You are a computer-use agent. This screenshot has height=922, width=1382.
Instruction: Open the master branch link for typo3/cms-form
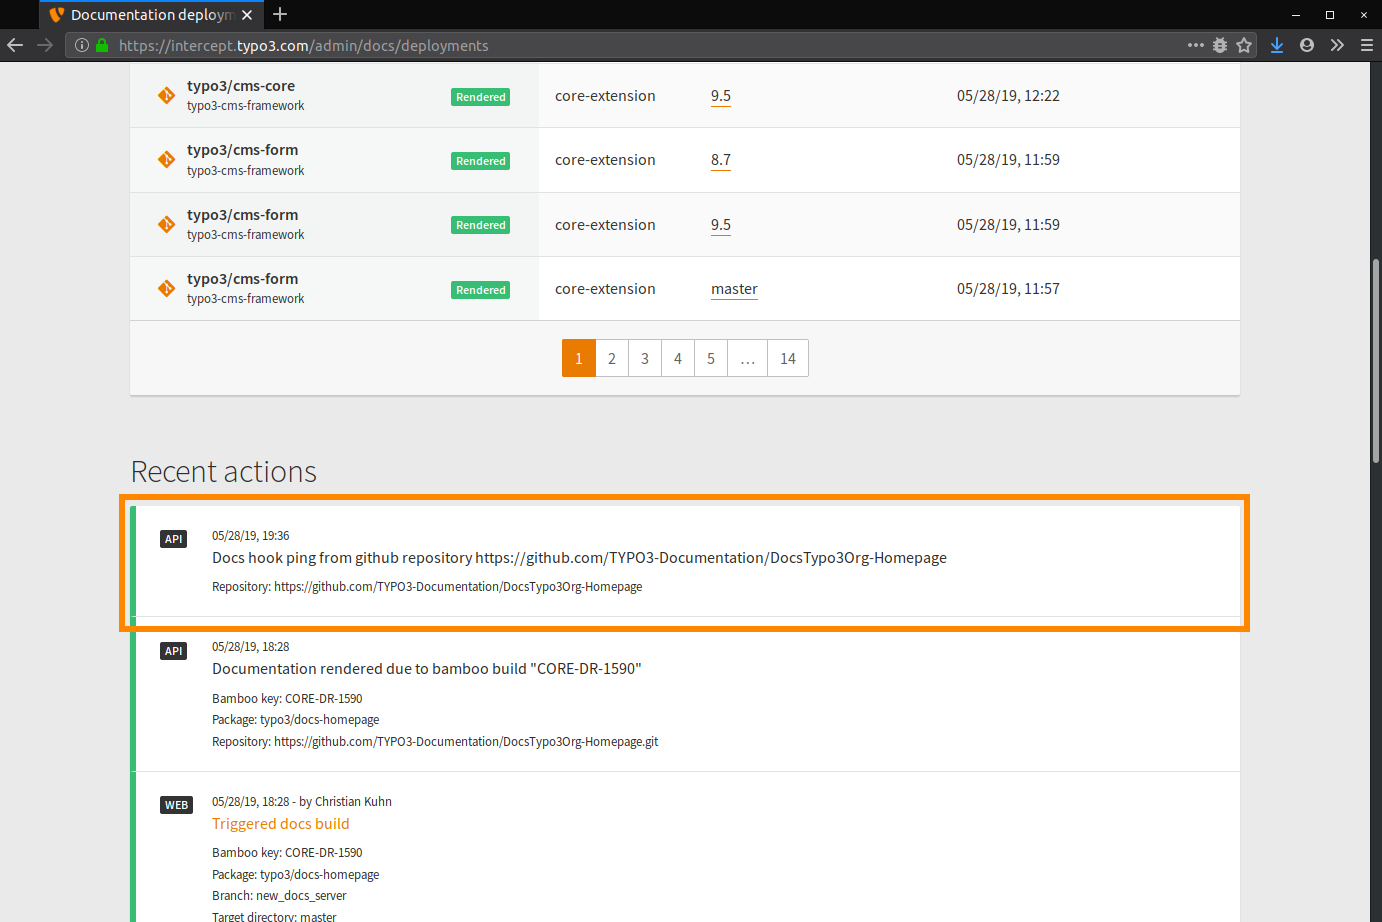pos(734,289)
